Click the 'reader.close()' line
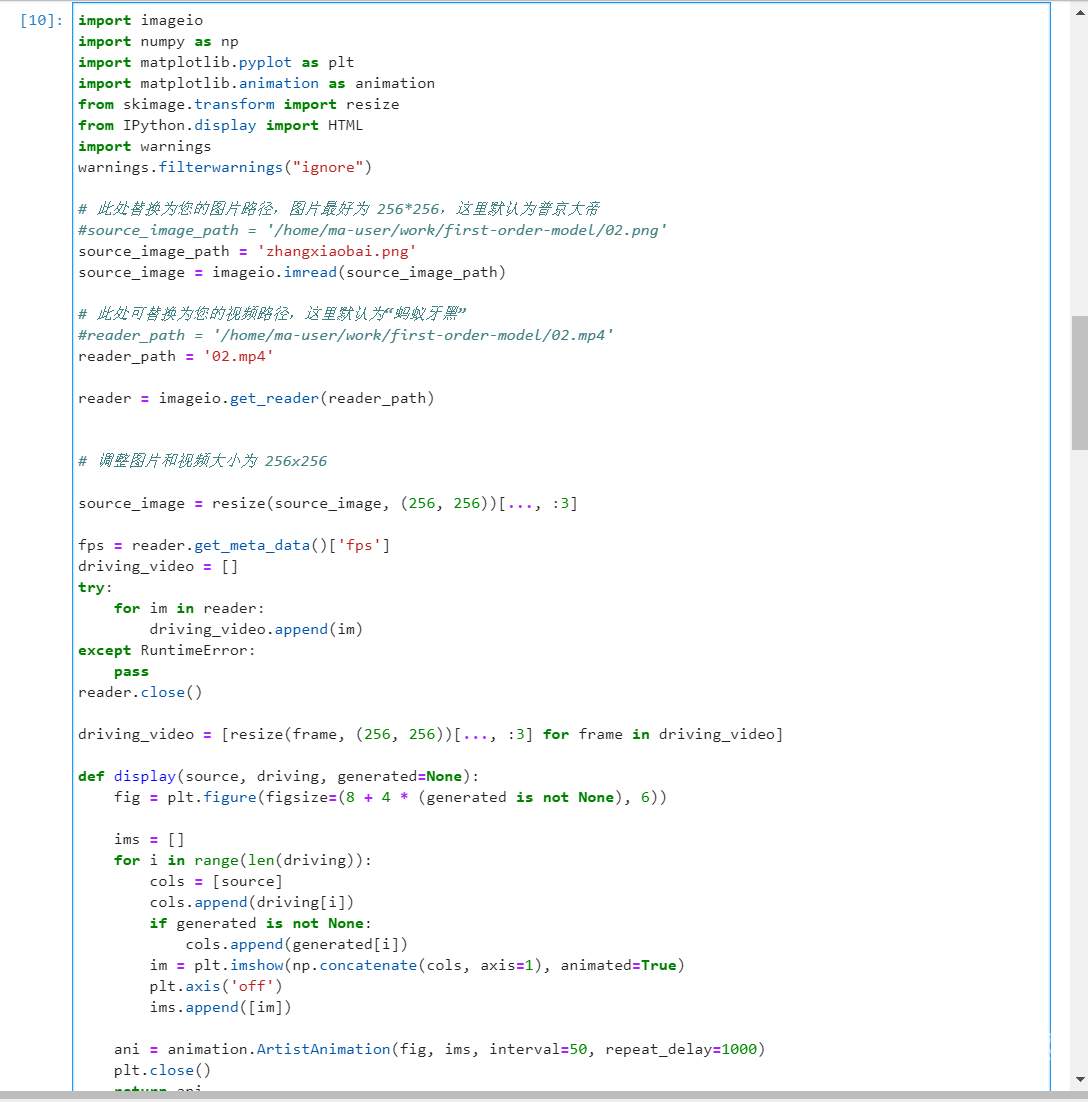 point(140,692)
